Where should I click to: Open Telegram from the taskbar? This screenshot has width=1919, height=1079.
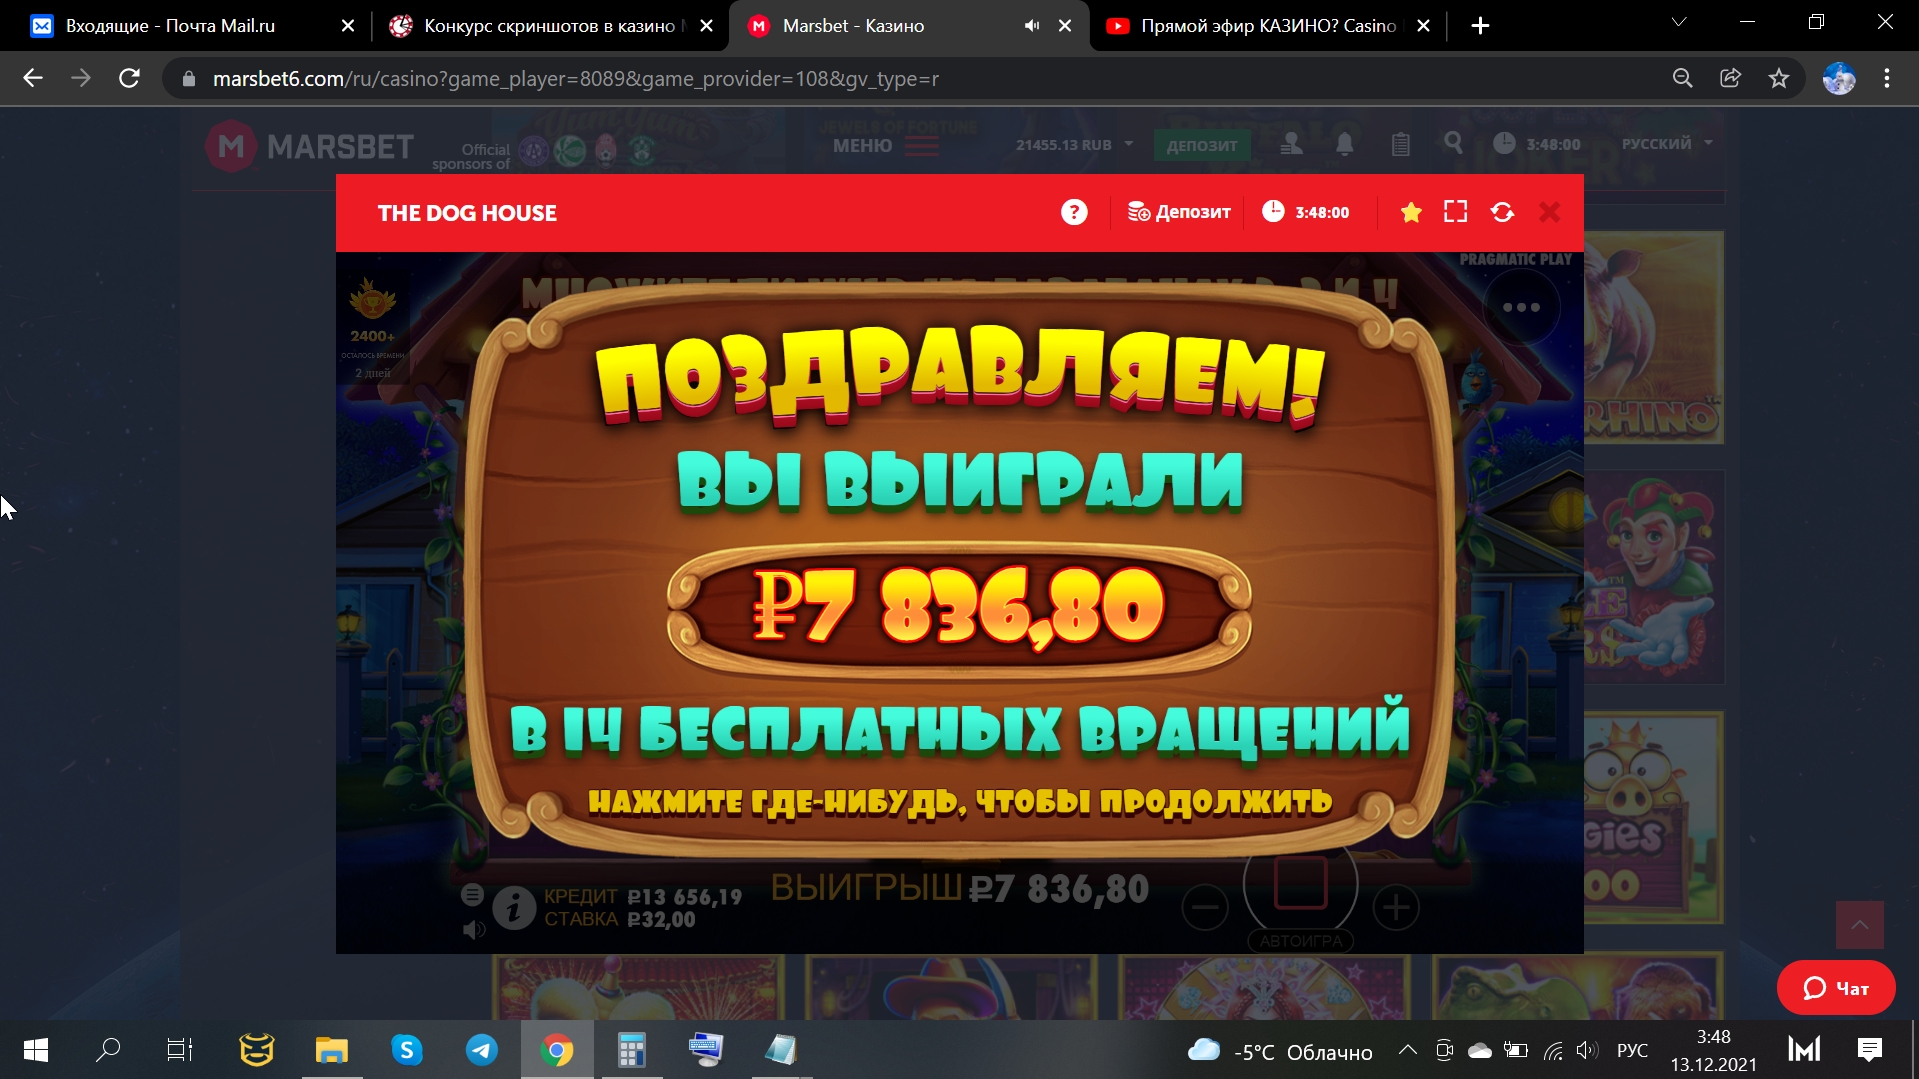[482, 1050]
